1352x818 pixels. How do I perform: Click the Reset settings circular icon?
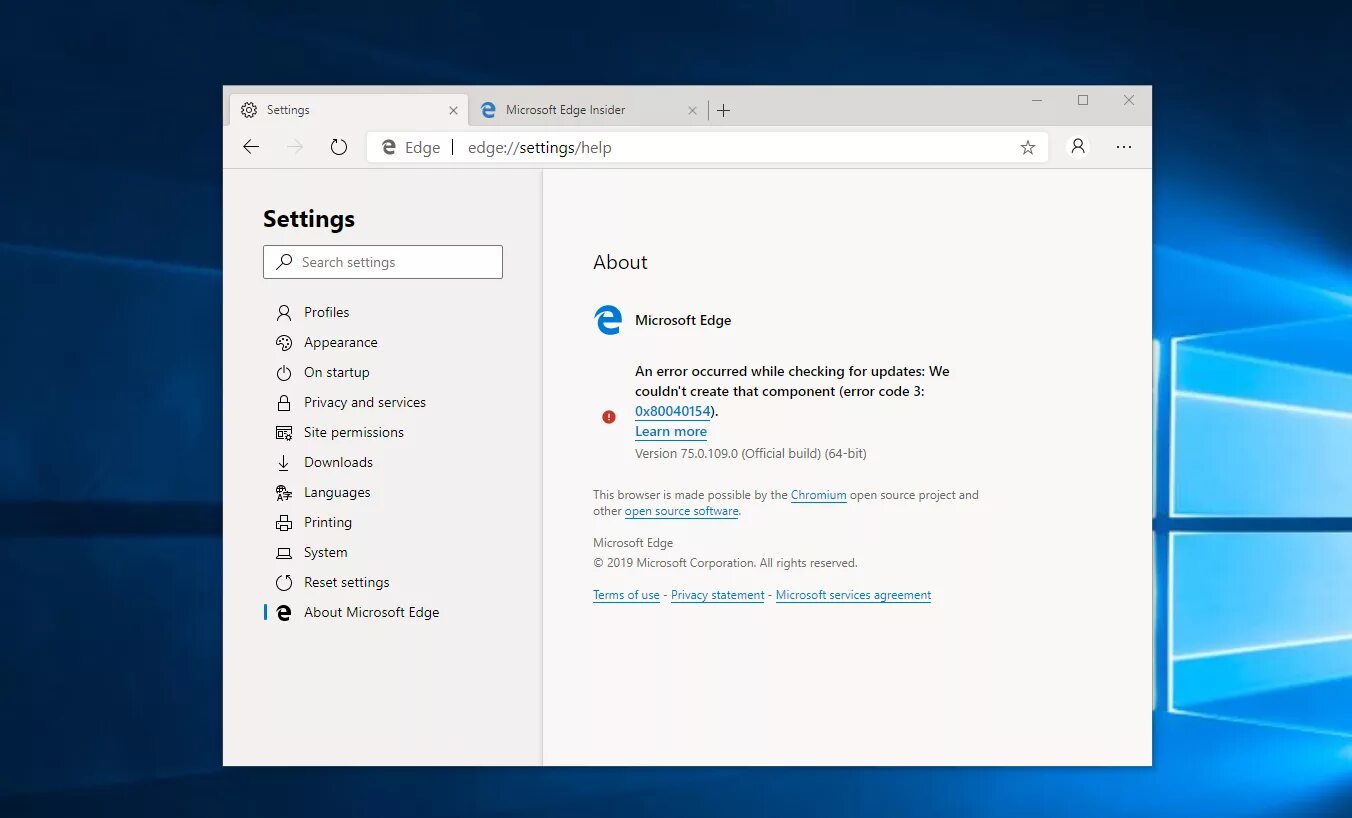pos(284,582)
